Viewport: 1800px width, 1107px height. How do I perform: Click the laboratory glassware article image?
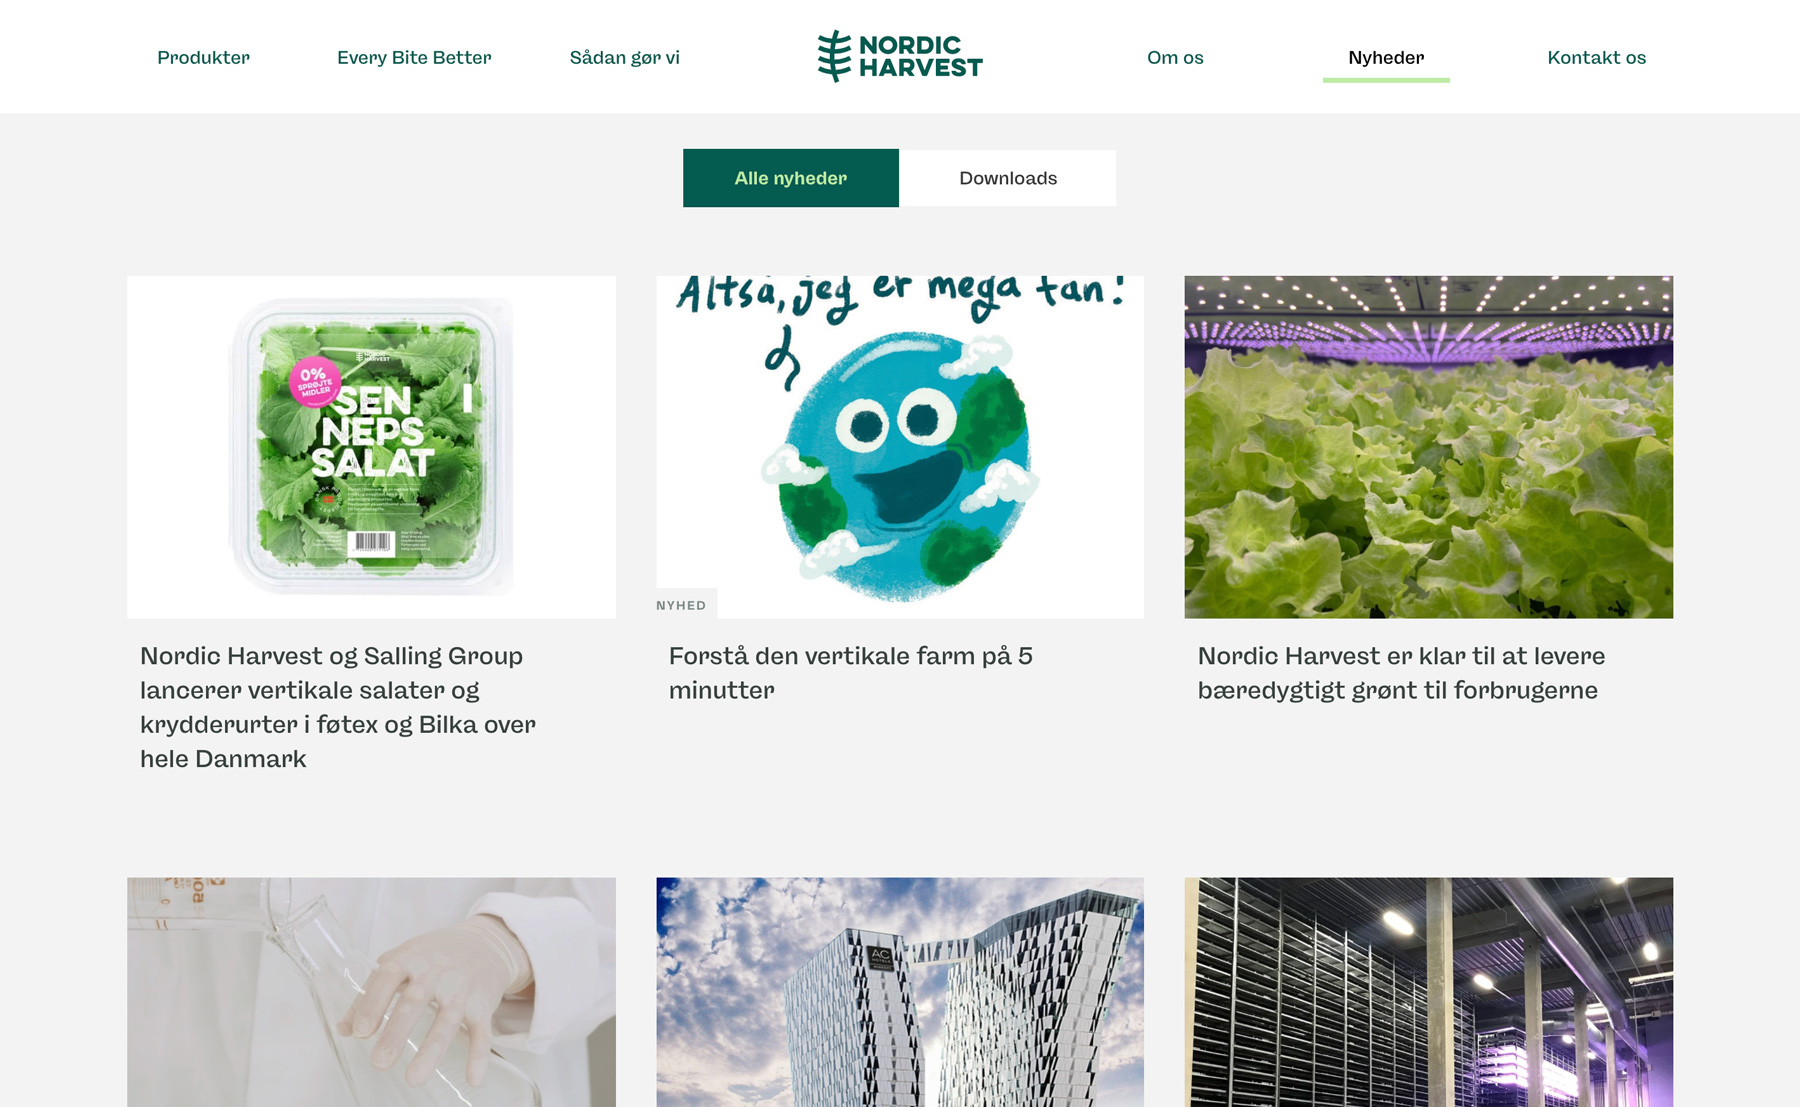tap(371, 990)
